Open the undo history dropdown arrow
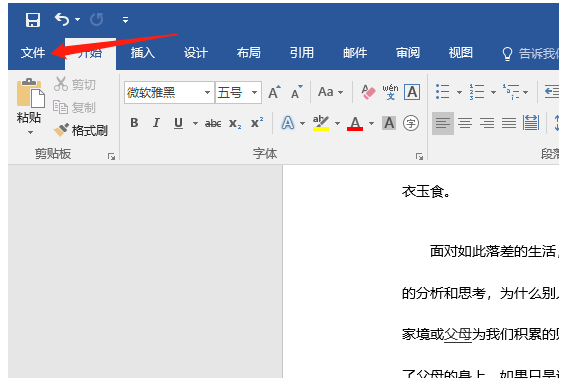The image size is (588, 386). 77,20
